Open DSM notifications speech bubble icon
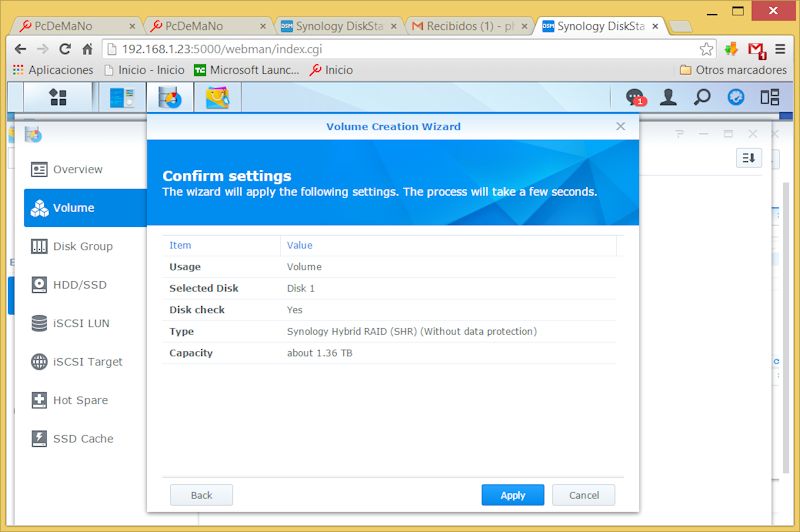800x532 pixels. [x=636, y=97]
